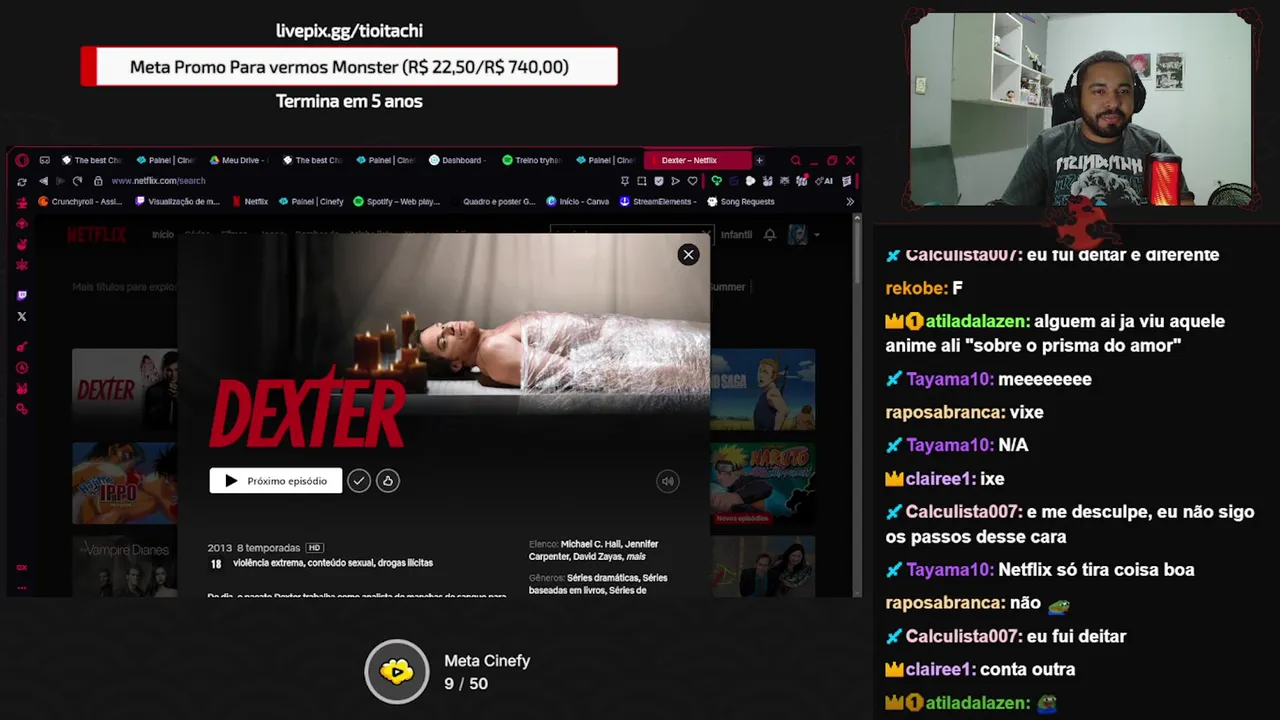Open Netflix Infantil profile link
Screen dimensions: 1280x720
tap(736, 235)
